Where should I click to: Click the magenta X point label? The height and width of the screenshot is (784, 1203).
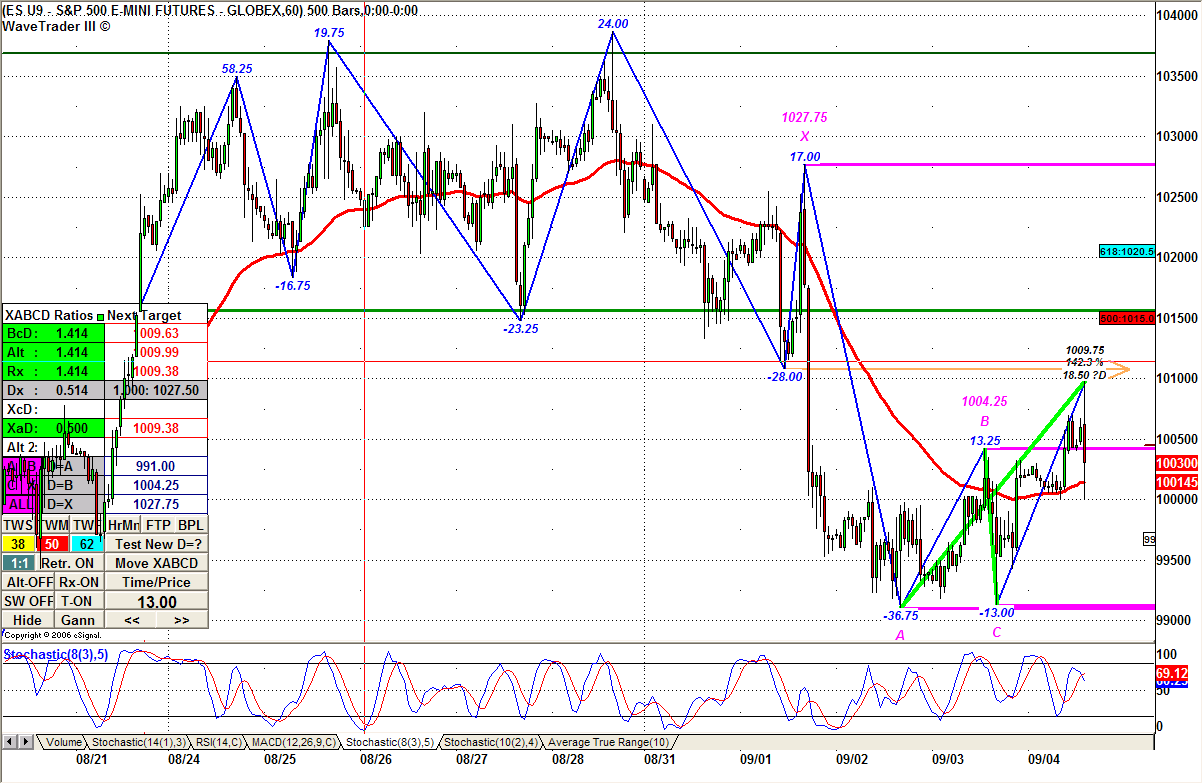804,136
